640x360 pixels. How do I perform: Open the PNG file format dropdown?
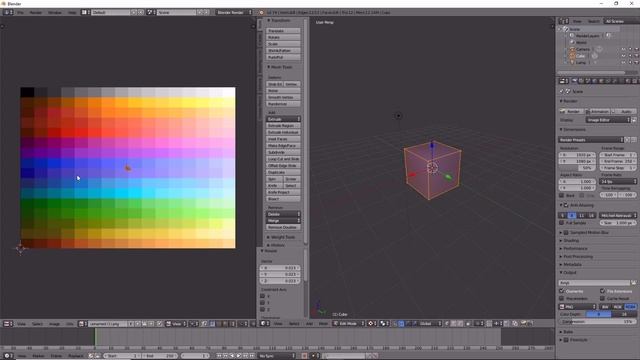pyautogui.click(x=578, y=307)
